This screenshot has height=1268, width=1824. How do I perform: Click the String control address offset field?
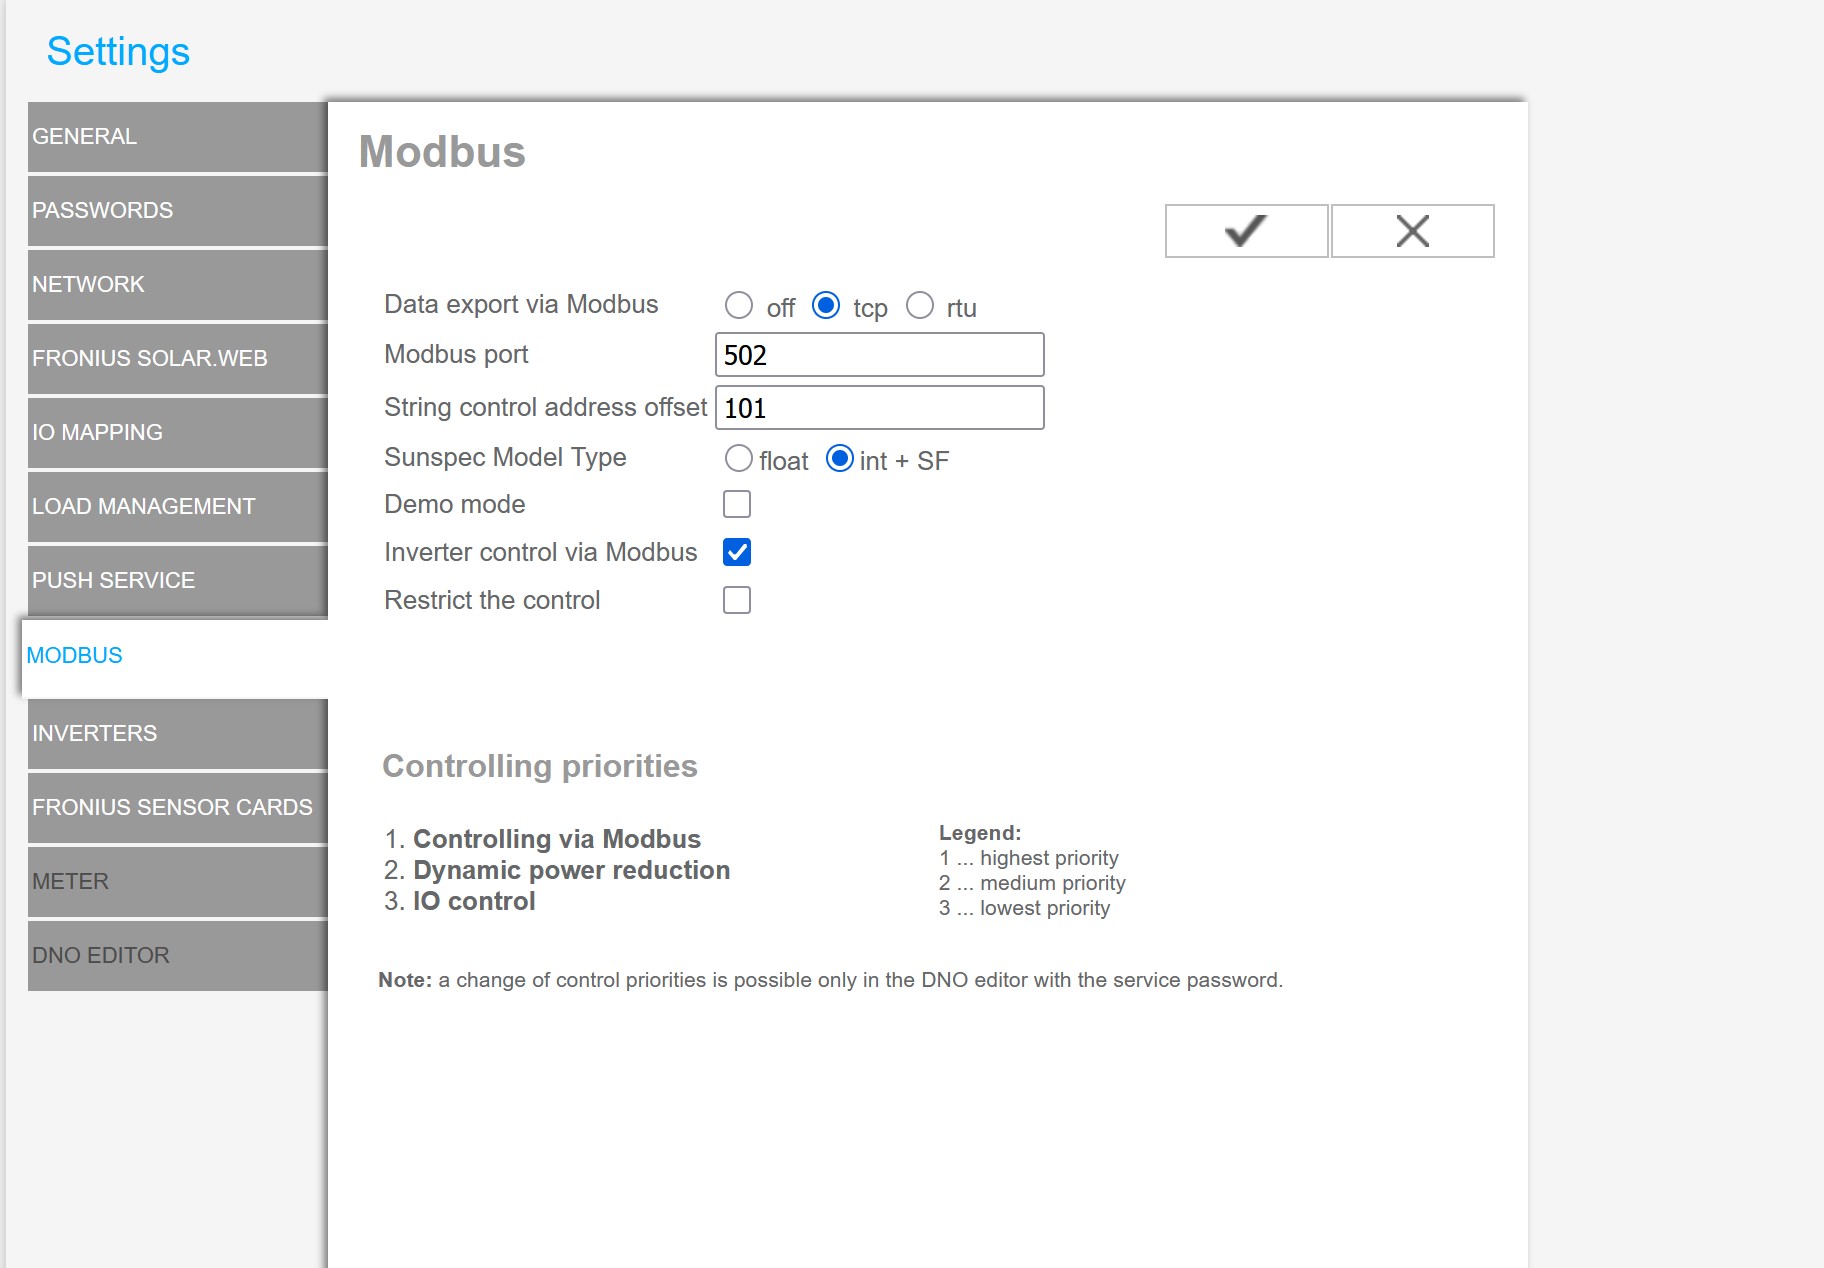click(x=880, y=408)
